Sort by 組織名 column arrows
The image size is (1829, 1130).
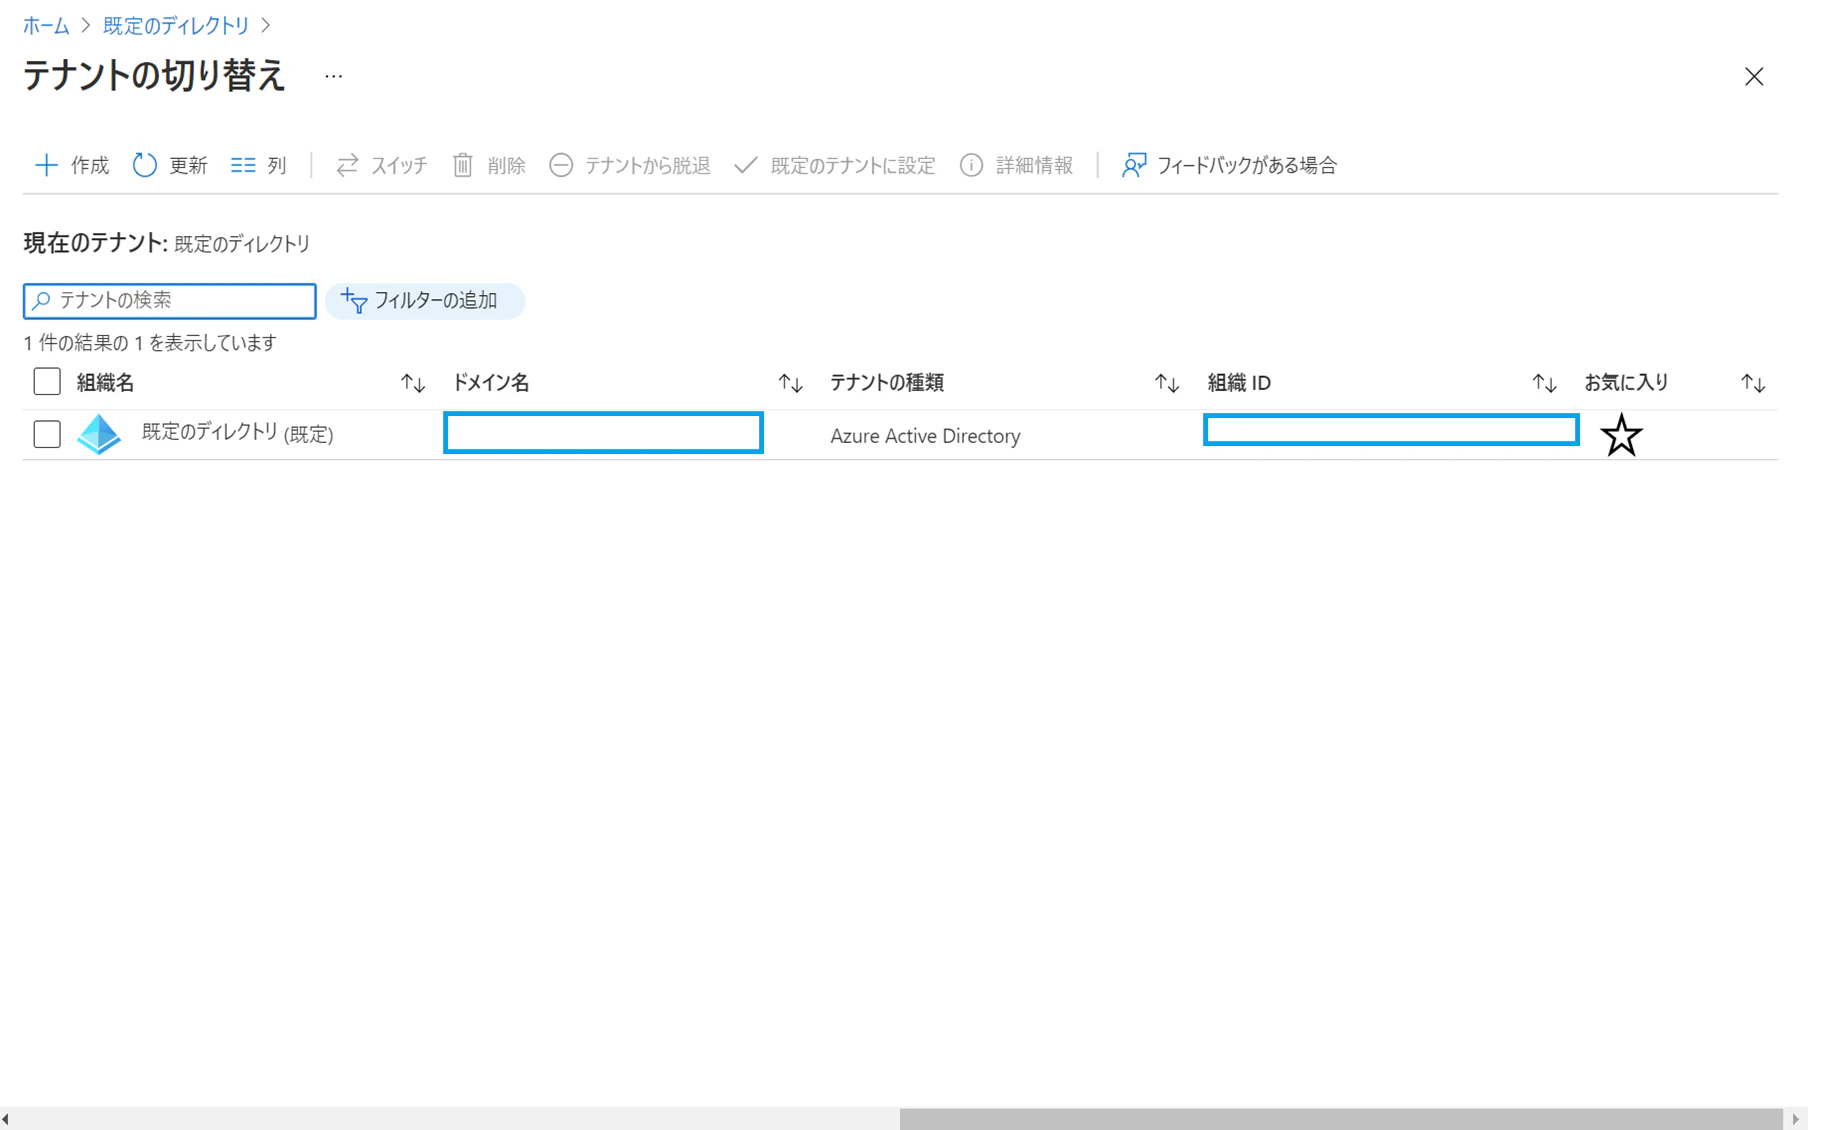coord(413,383)
